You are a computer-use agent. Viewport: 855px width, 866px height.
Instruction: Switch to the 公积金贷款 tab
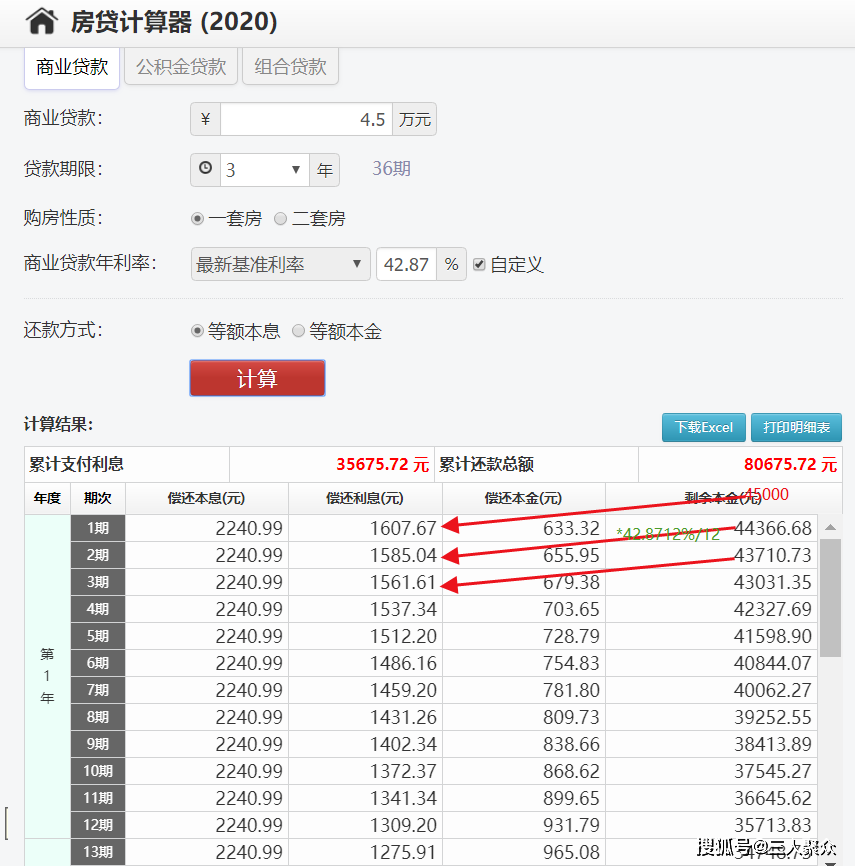coord(180,67)
